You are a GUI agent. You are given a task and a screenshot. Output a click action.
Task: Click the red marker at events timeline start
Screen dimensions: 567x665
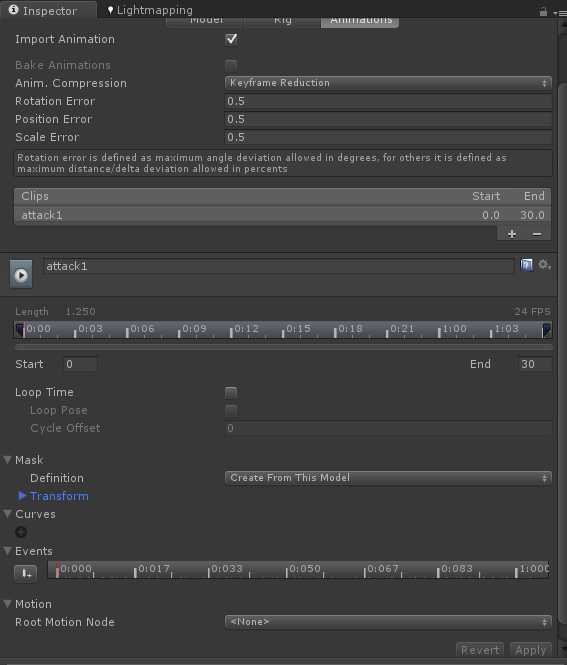(57, 570)
